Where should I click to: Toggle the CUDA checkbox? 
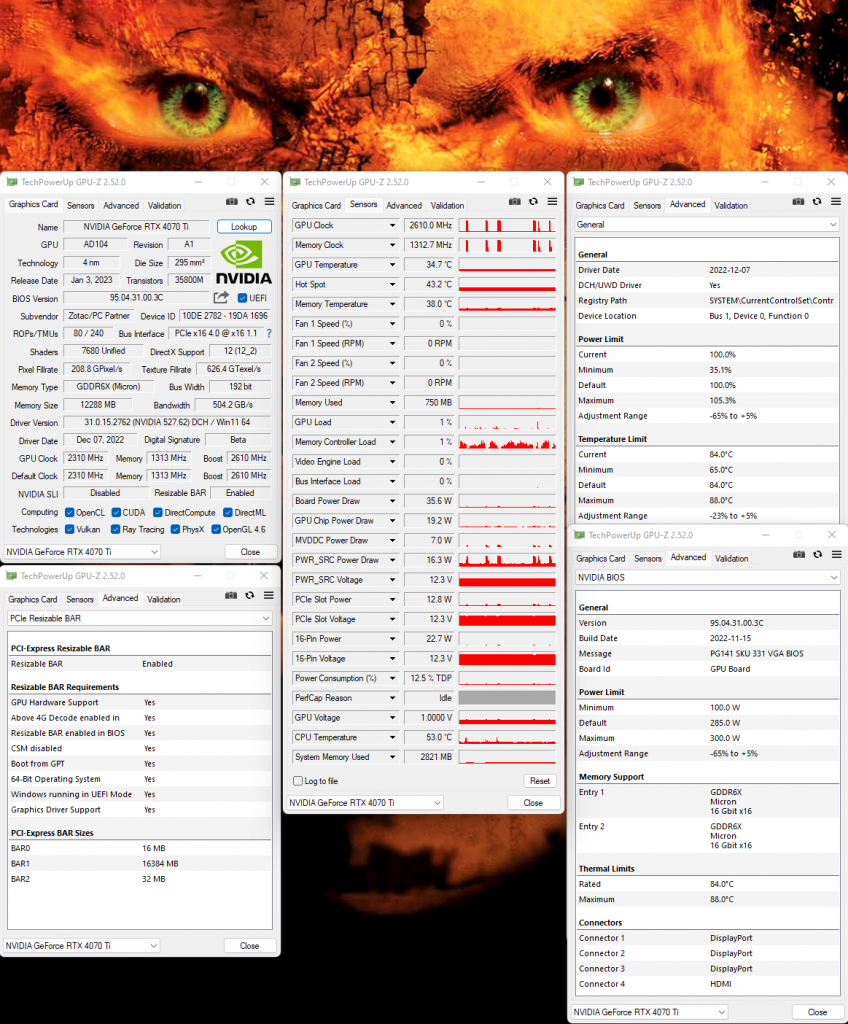point(116,513)
